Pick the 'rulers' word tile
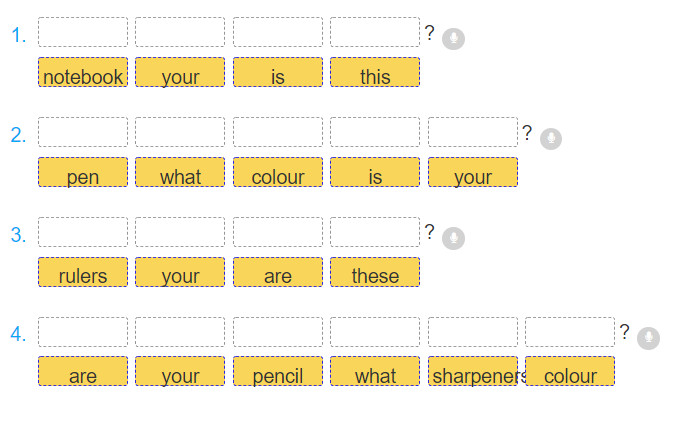The image size is (695, 421). [x=83, y=272]
